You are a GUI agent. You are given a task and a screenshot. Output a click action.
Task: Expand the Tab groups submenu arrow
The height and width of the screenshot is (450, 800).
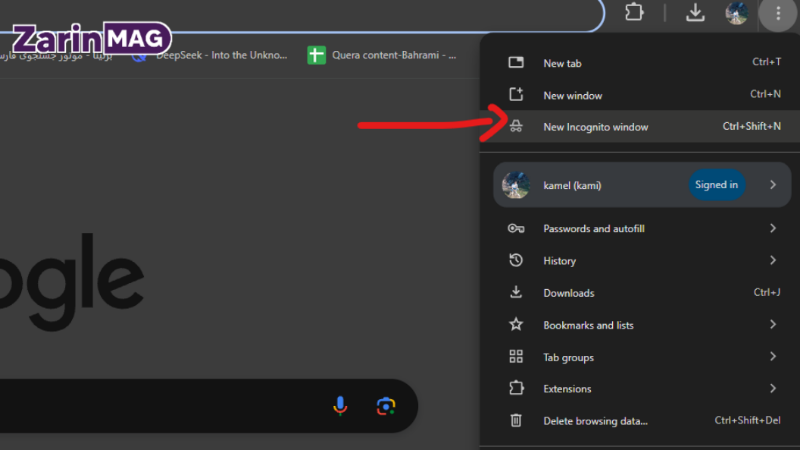[x=773, y=356]
